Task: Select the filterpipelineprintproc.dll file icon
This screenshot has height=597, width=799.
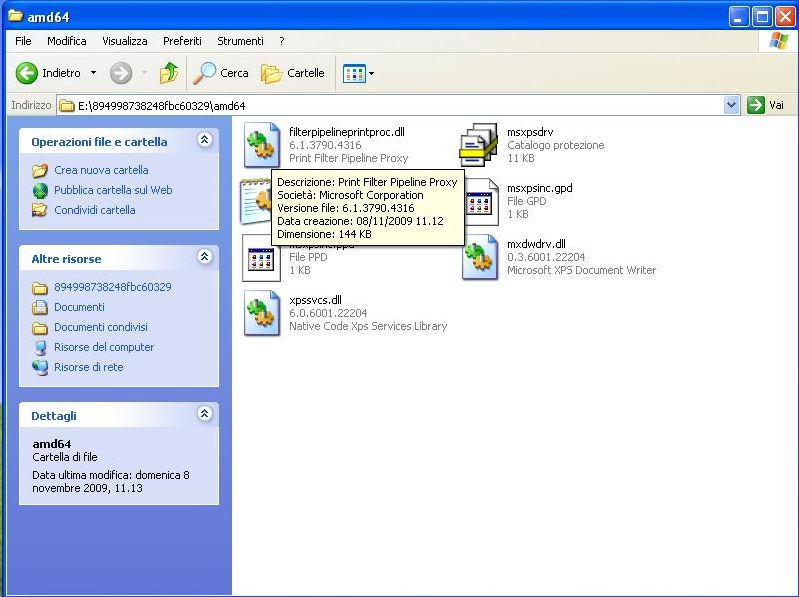Action: point(261,145)
